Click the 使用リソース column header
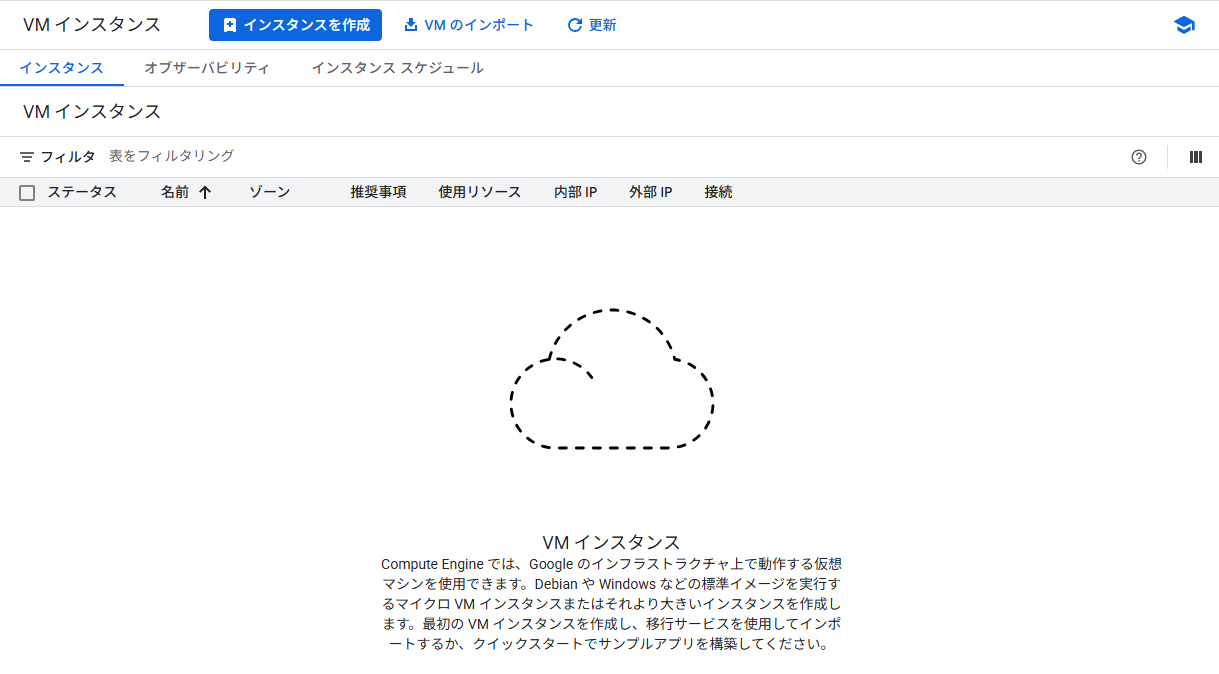Image resolution: width=1219 pixels, height=674 pixels. [x=480, y=192]
